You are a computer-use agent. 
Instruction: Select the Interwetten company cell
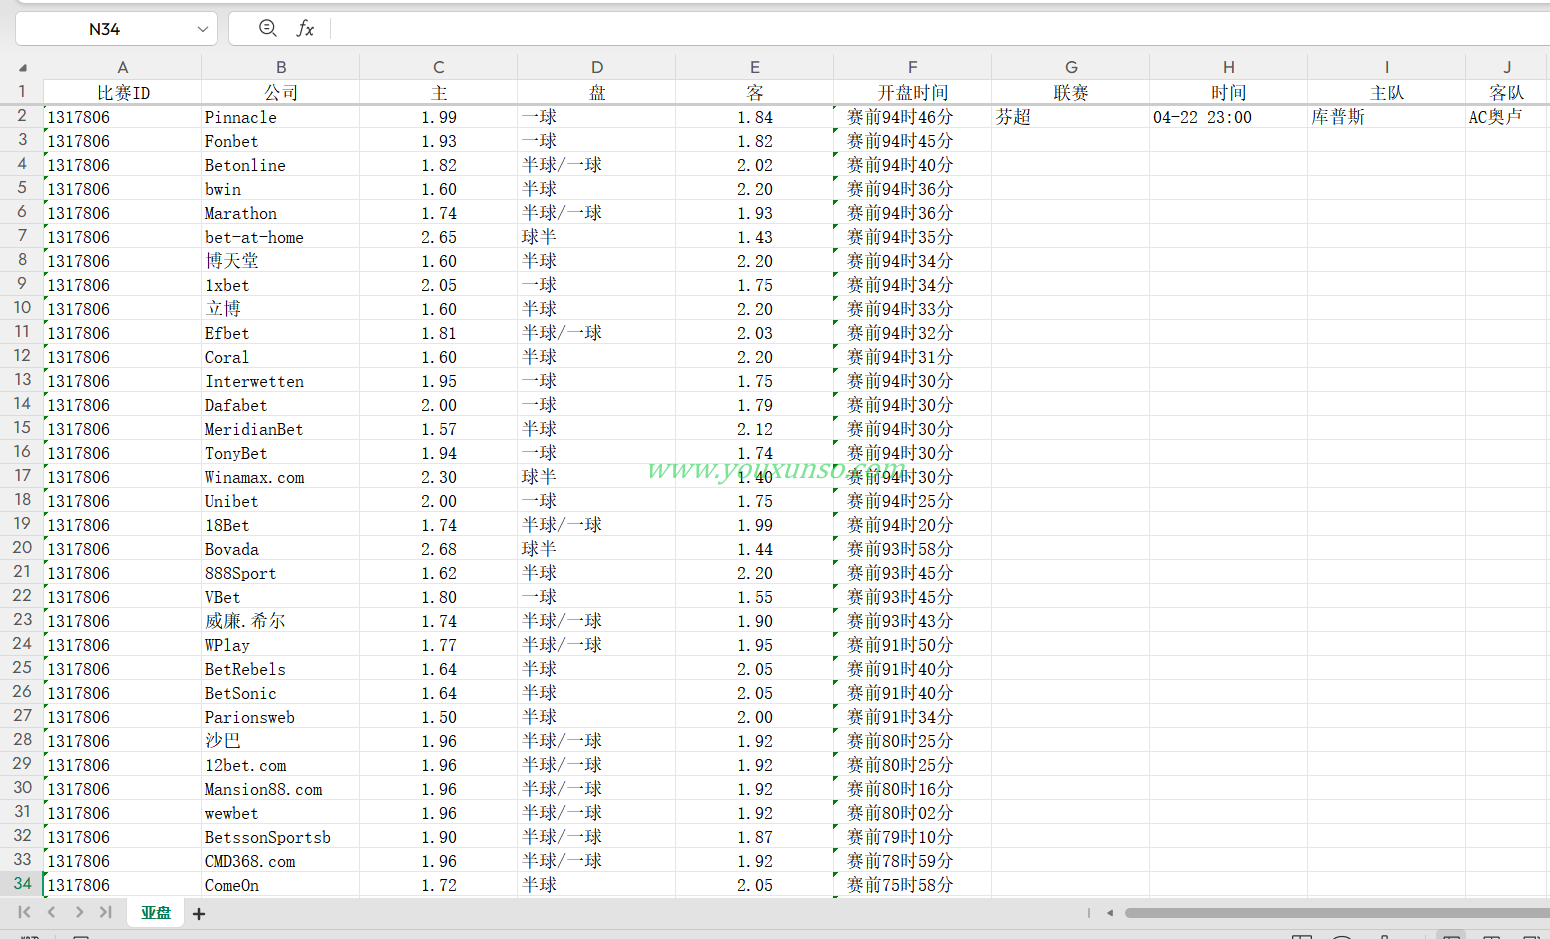pos(281,381)
